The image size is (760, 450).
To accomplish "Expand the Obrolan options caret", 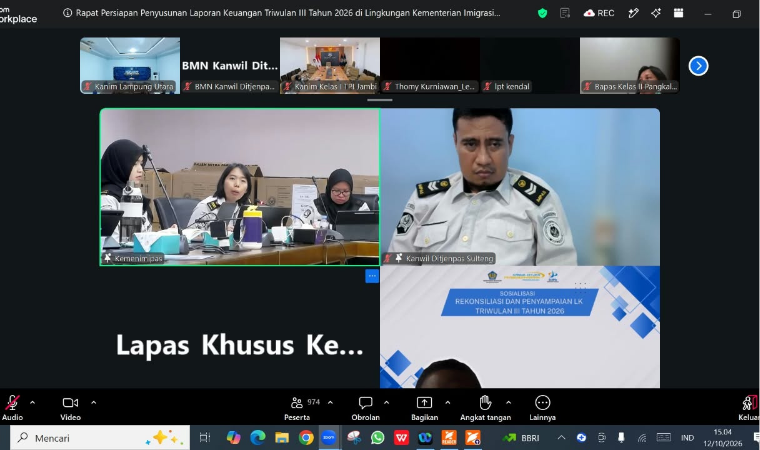I will pos(386,402).
